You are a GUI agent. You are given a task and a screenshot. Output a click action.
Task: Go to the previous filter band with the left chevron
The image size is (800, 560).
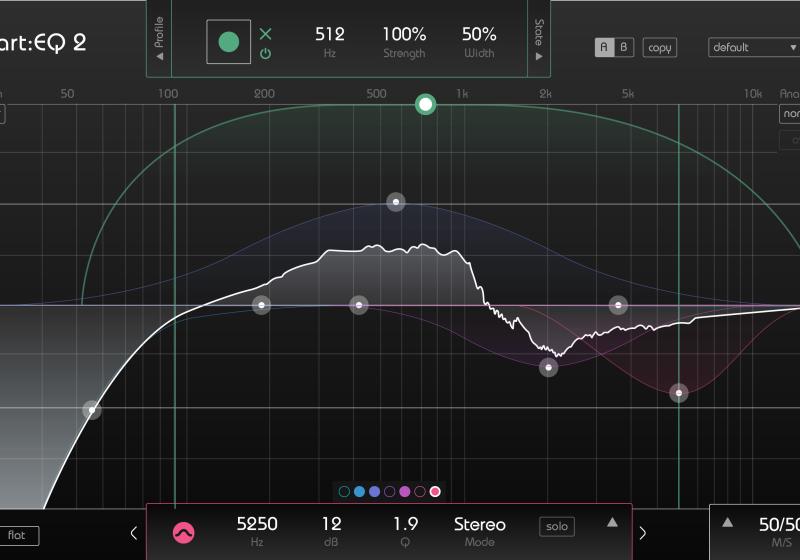tap(134, 533)
